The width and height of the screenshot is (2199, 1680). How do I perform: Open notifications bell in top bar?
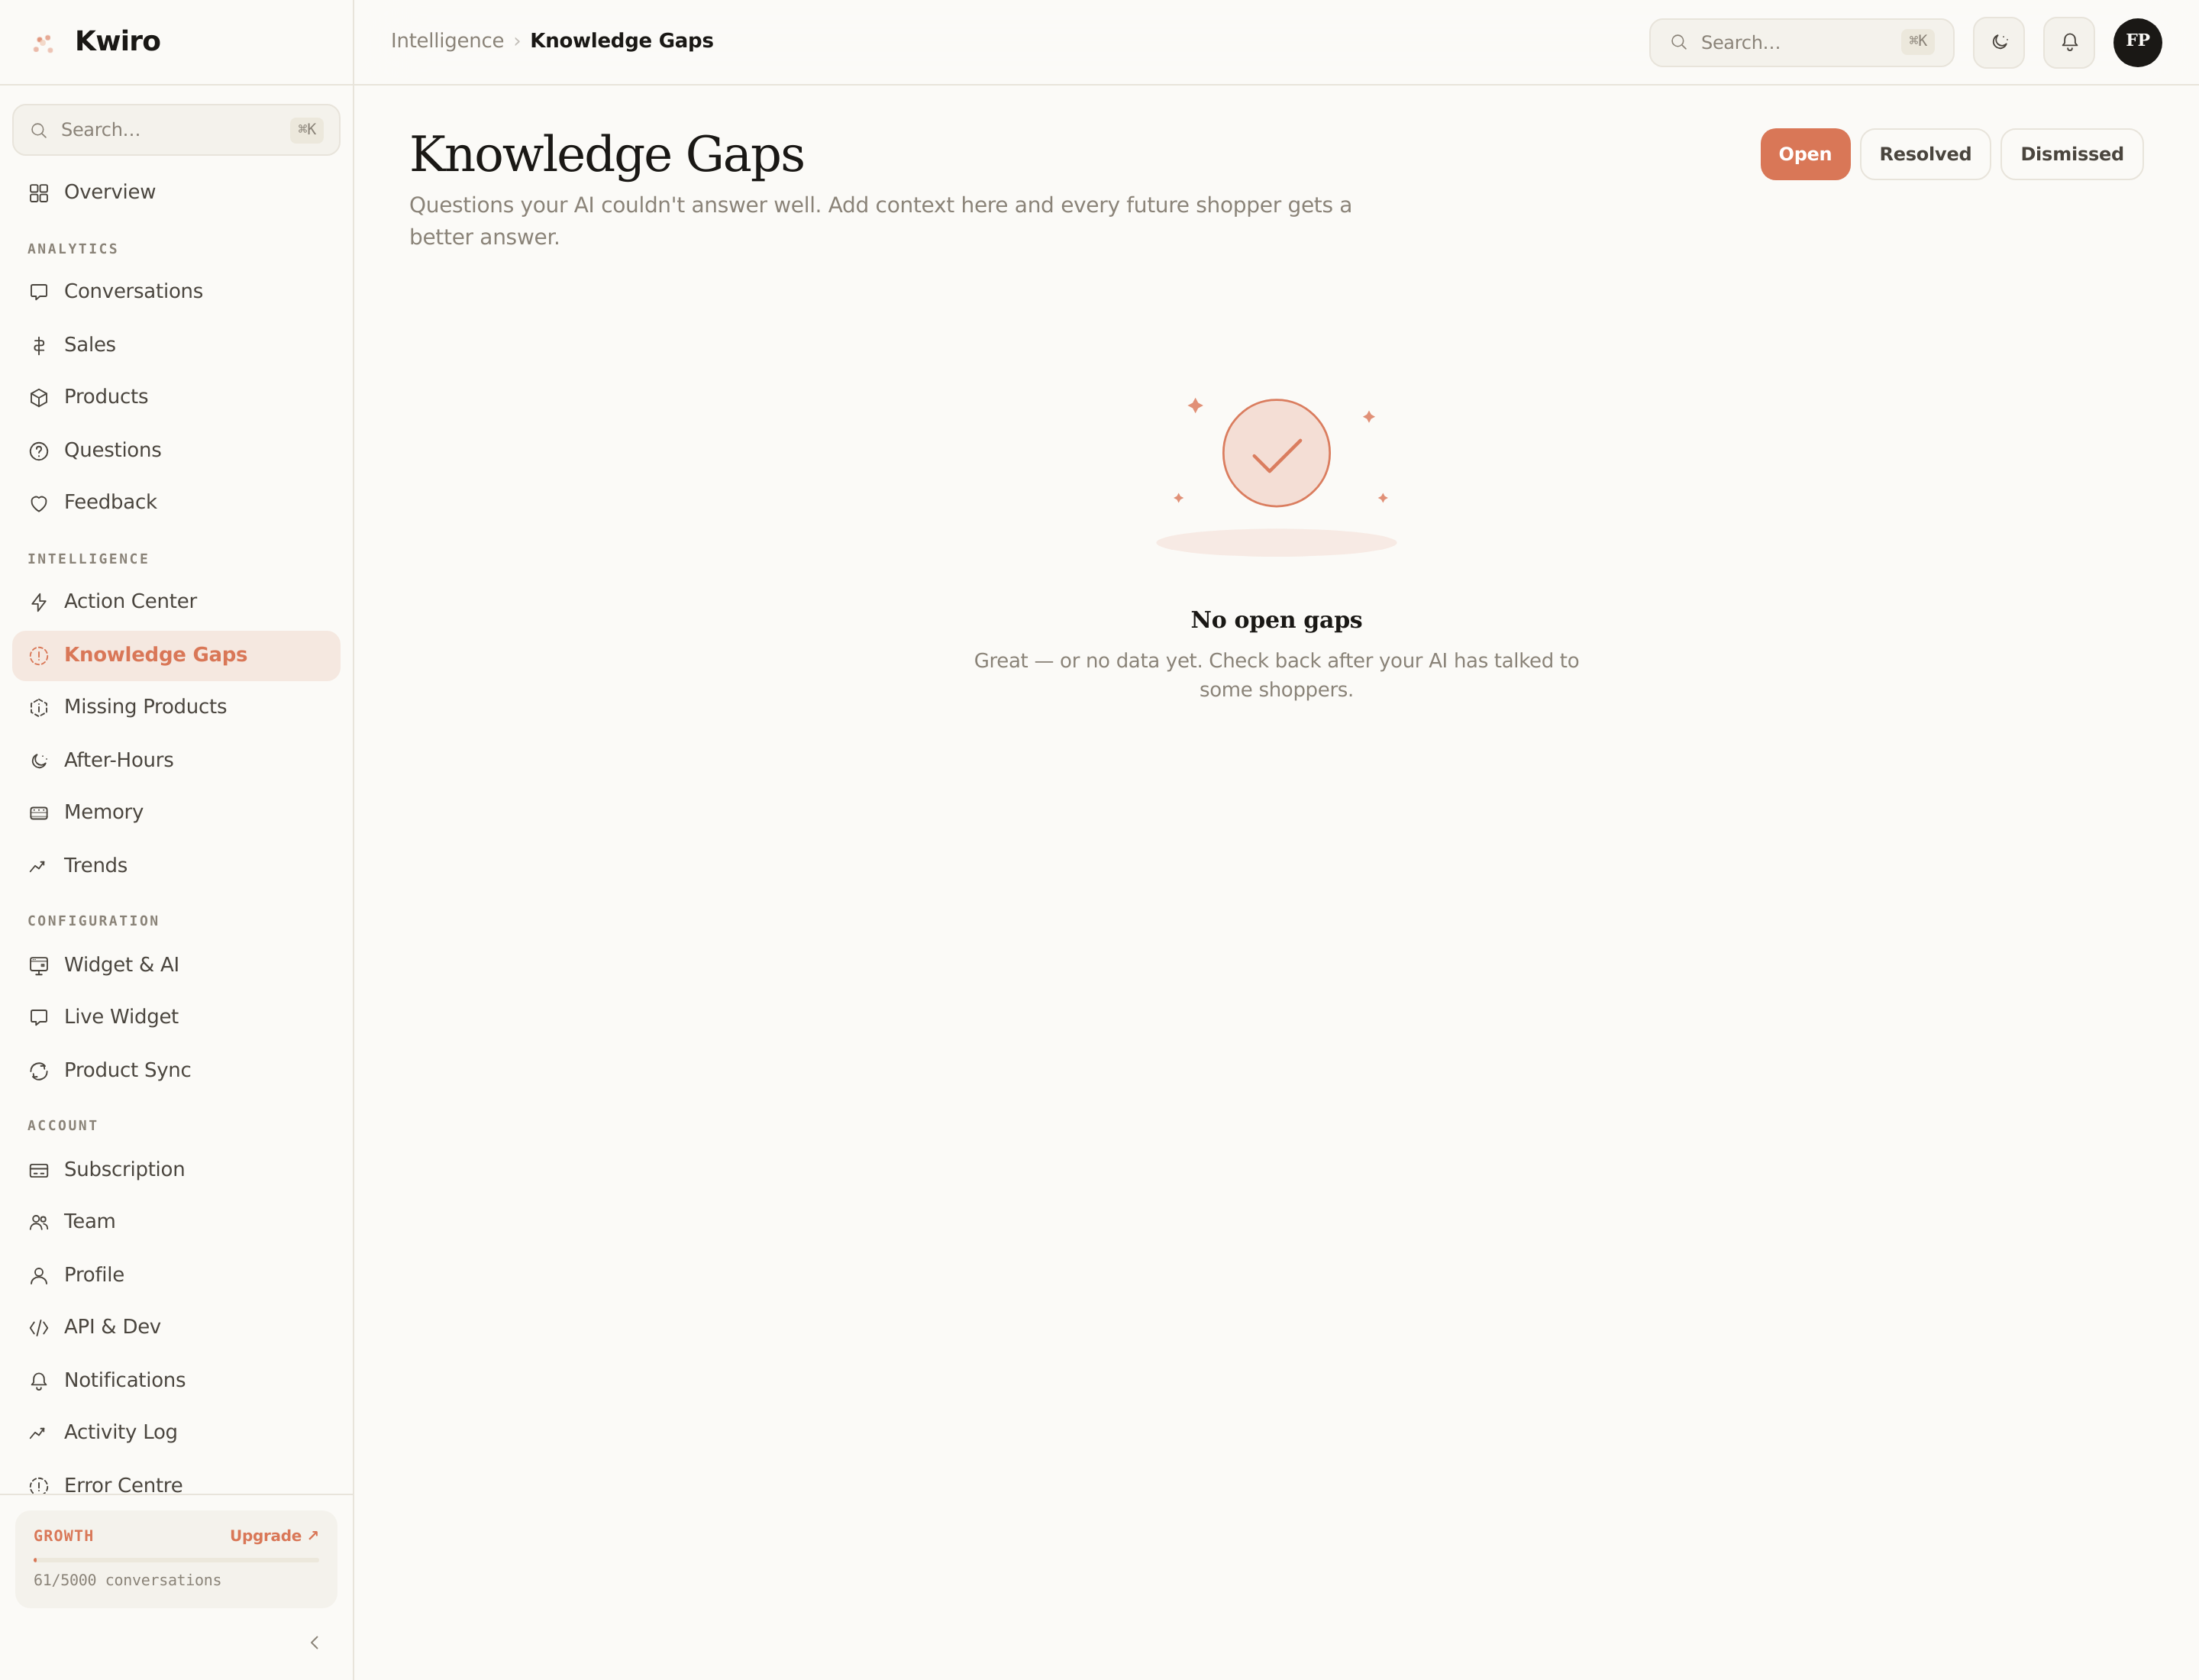pos(2069,42)
